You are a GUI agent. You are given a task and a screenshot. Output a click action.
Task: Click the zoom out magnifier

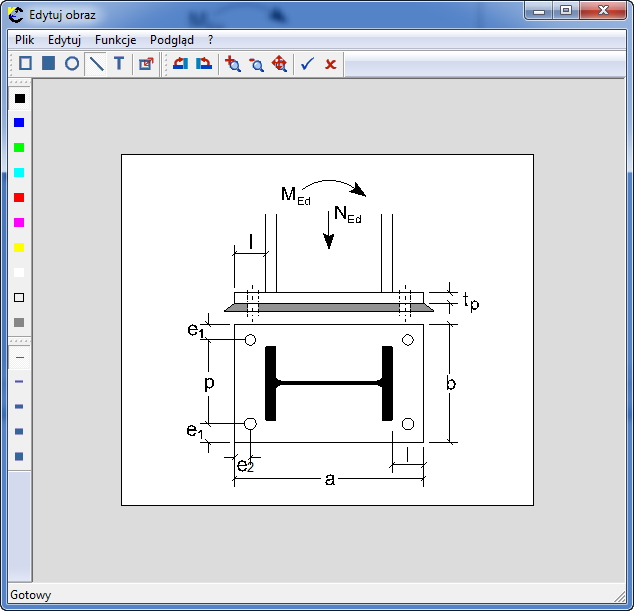pos(256,63)
